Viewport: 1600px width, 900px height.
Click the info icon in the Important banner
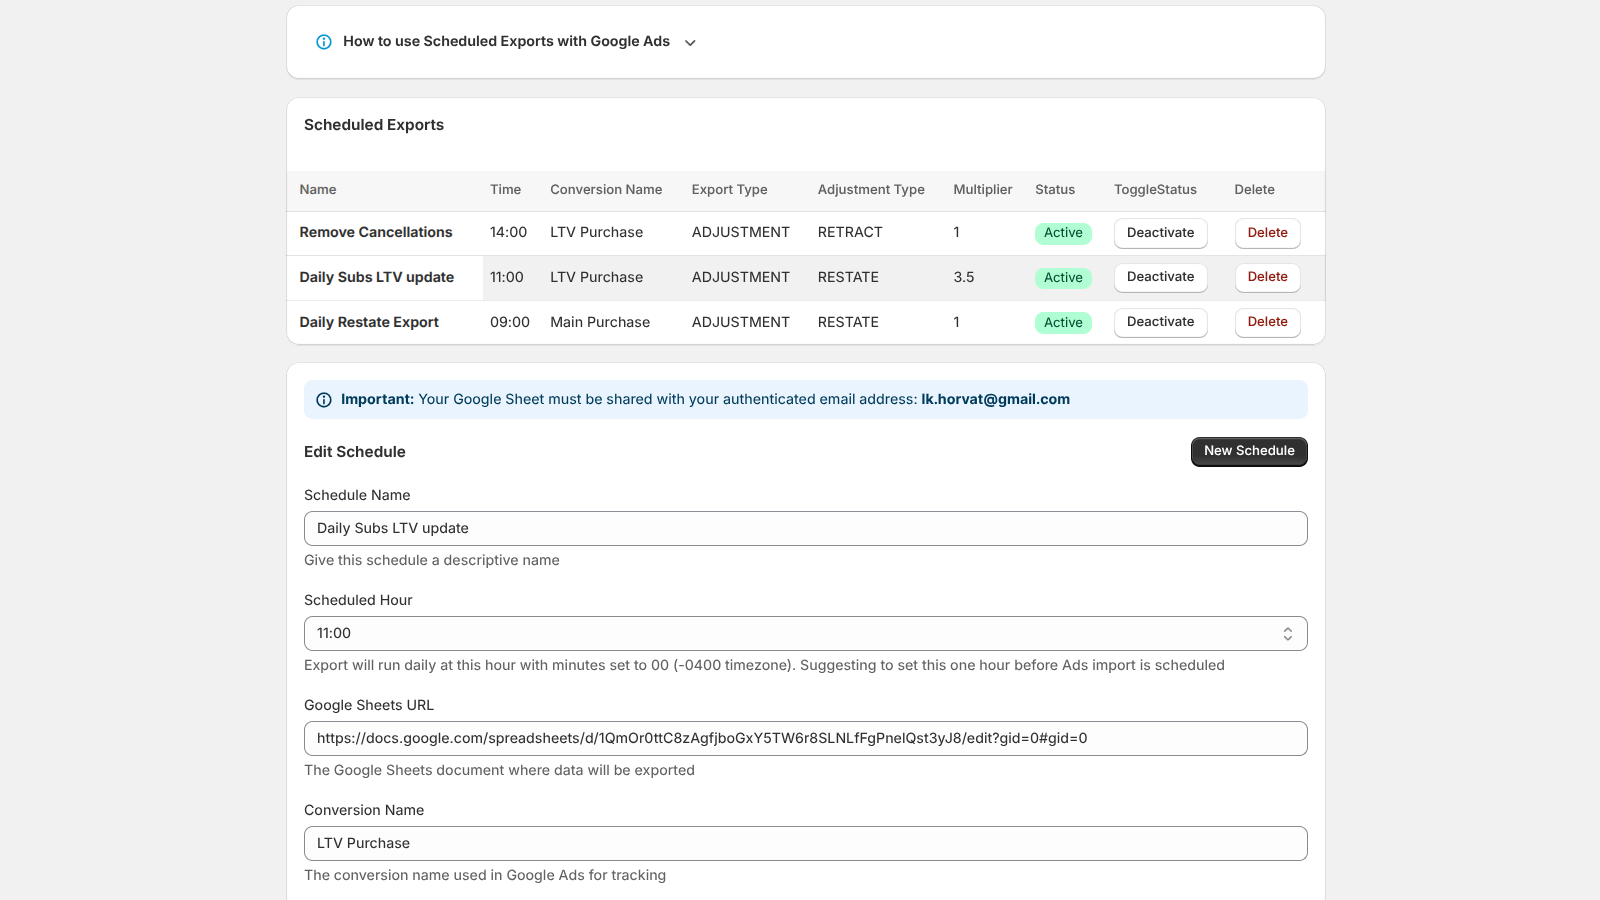(x=323, y=399)
